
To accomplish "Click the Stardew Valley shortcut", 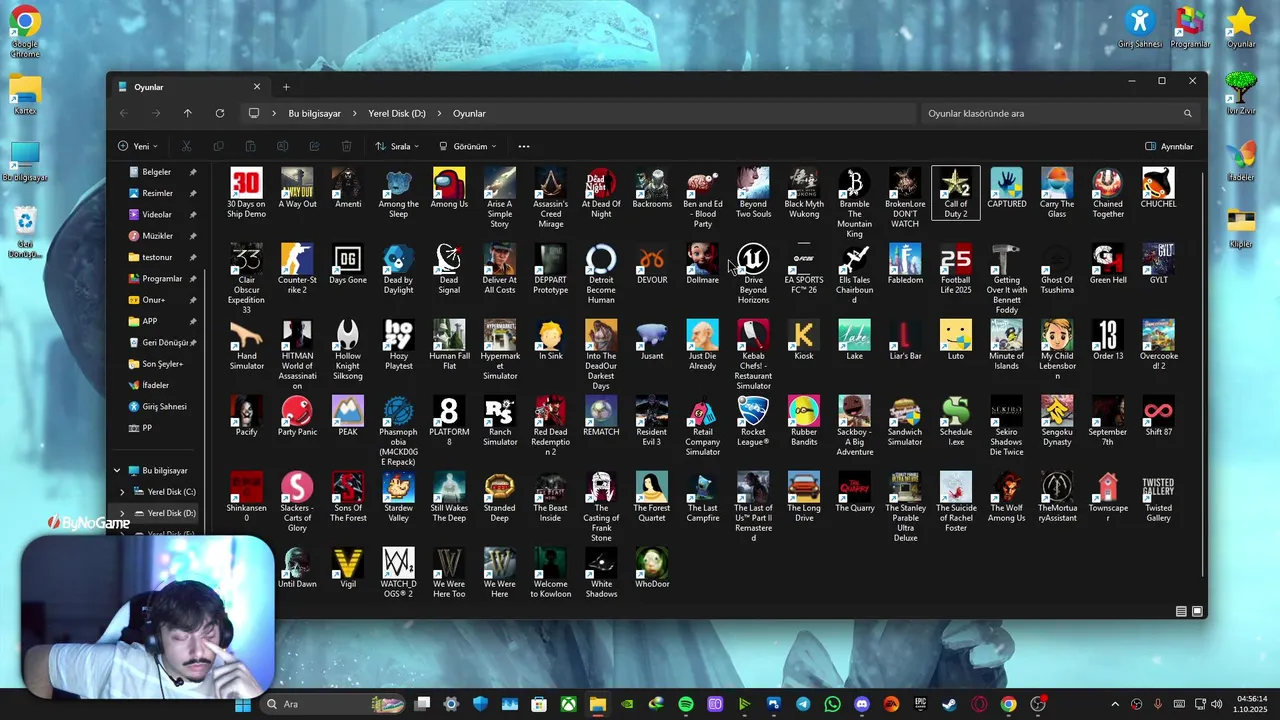I will tap(398, 498).
